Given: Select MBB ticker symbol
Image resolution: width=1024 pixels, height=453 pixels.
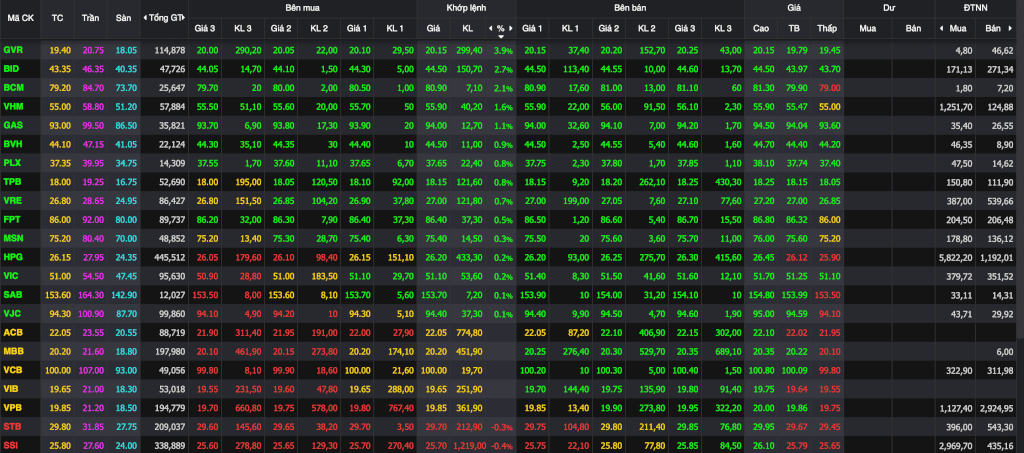Looking at the screenshot, I should pos(13,352).
